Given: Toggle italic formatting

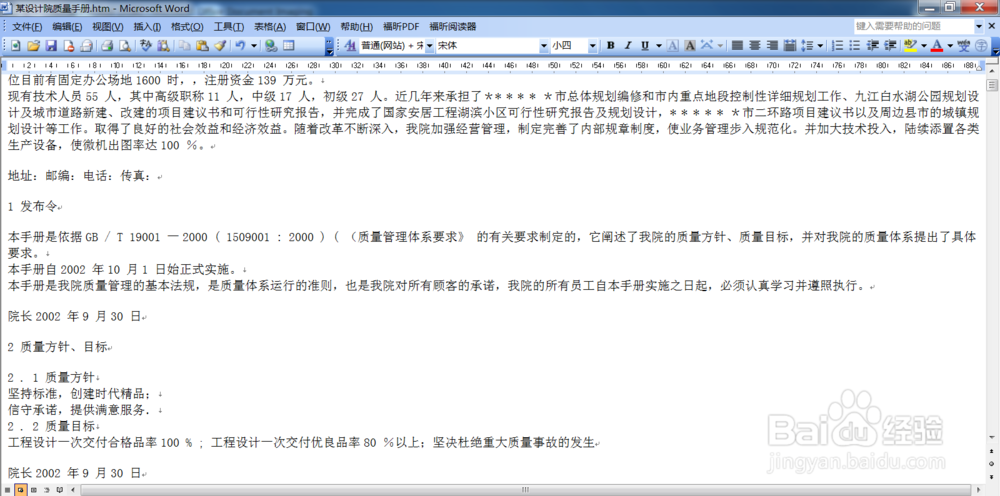Looking at the screenshot, I should [x=628, y=45].
